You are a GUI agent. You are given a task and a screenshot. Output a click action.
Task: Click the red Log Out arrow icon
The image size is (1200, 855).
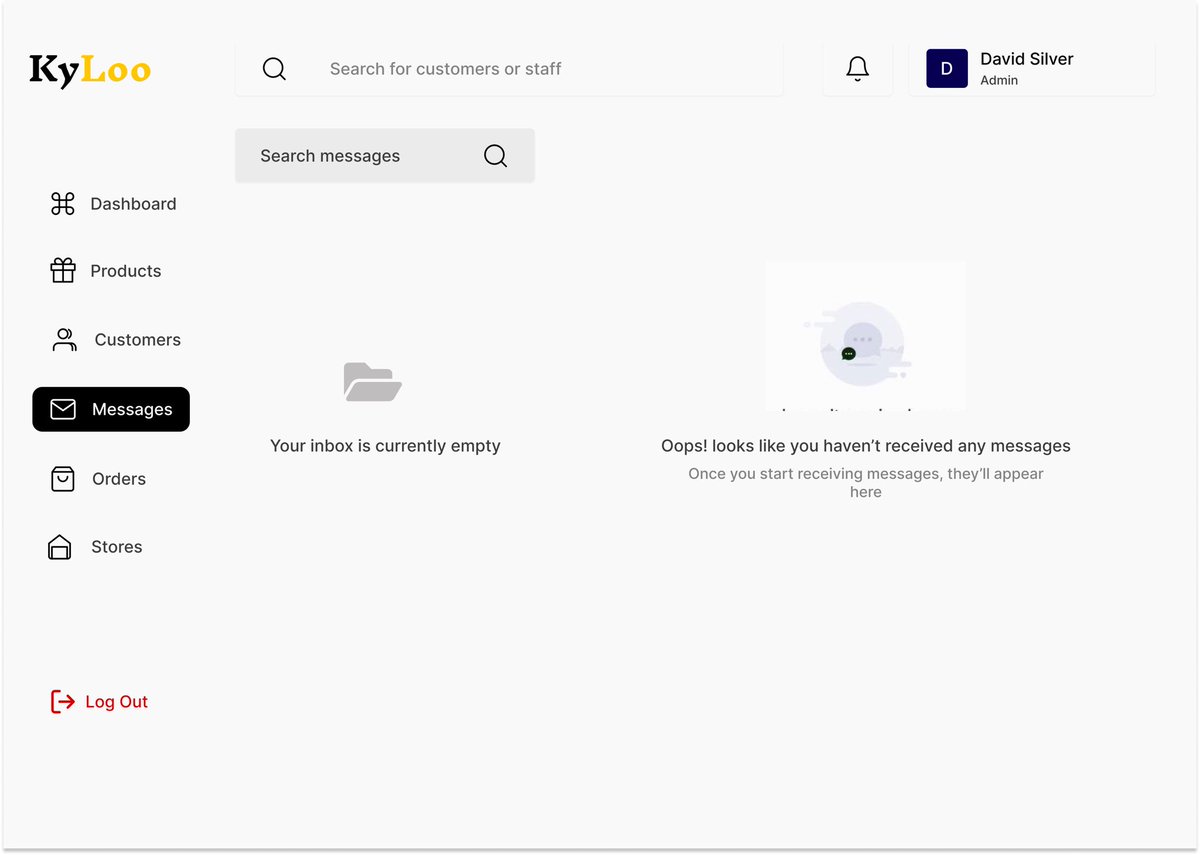63,702
